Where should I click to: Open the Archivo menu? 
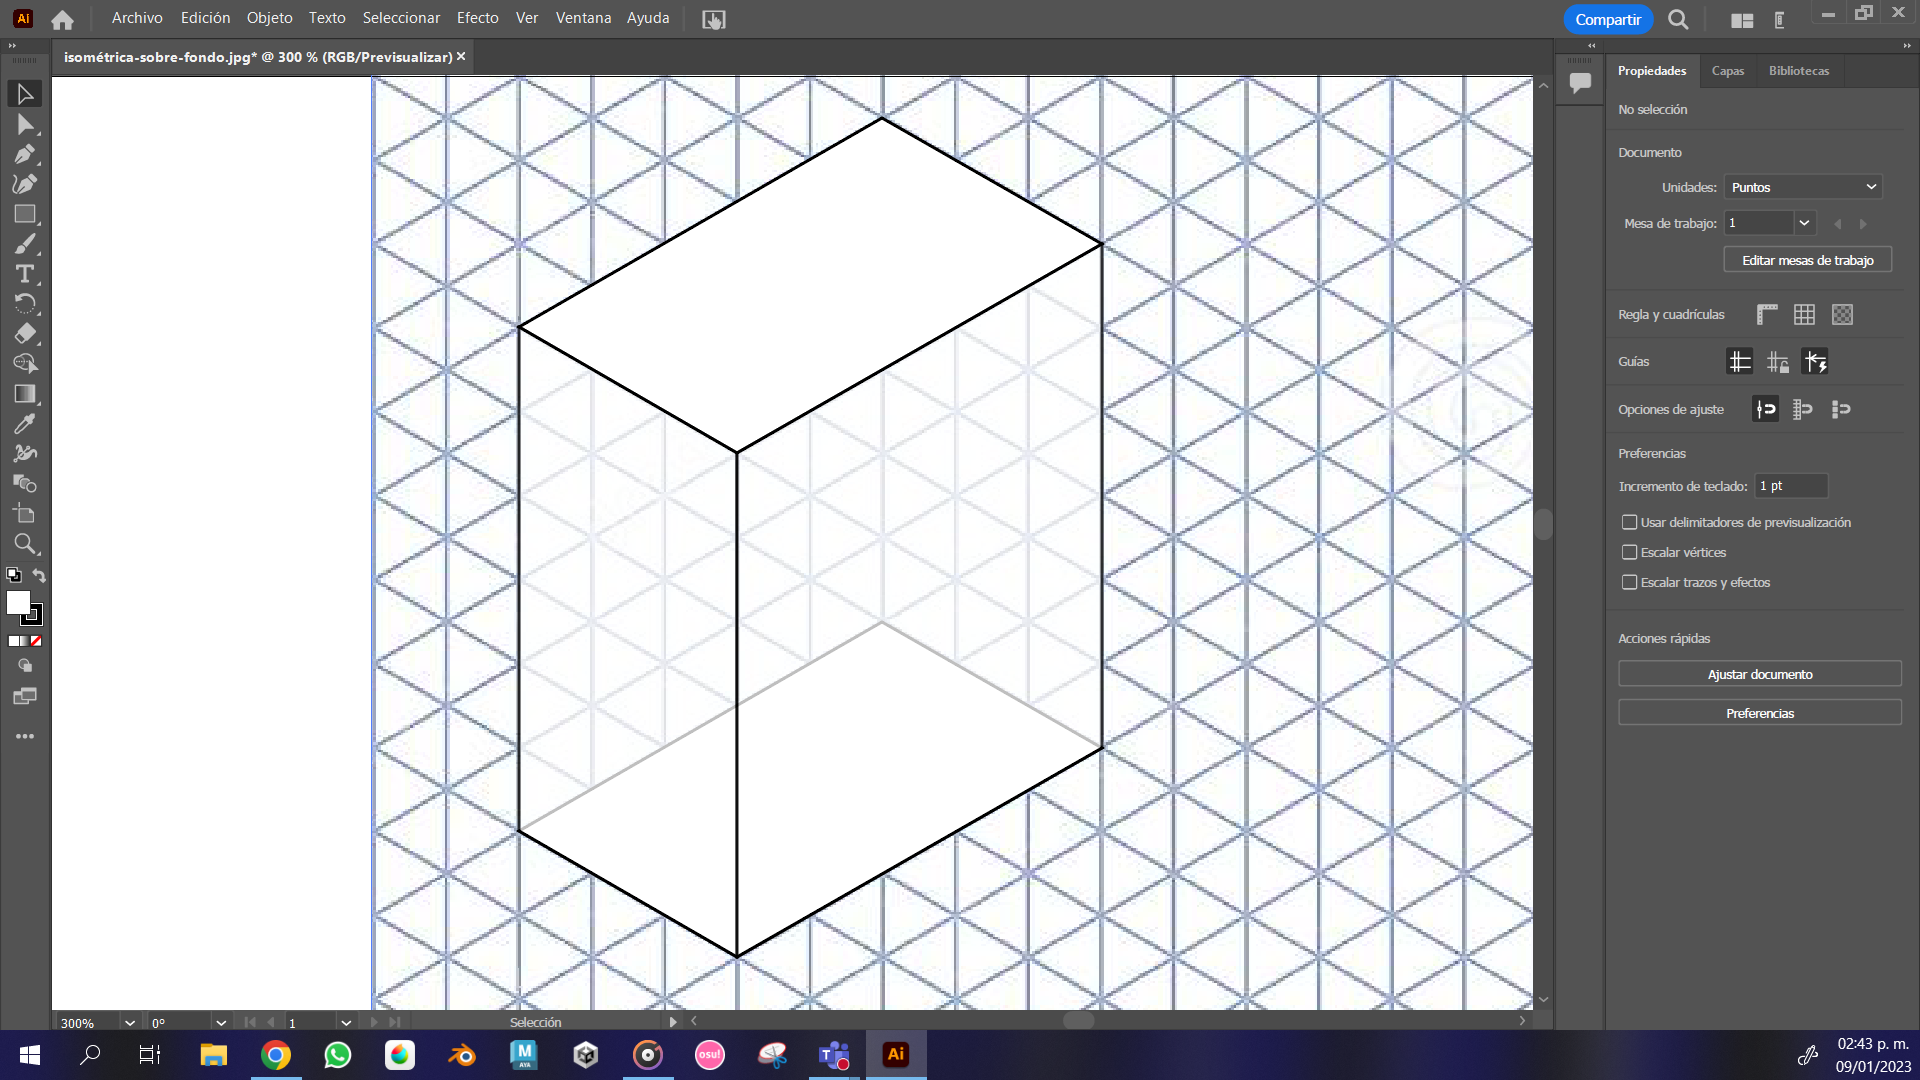click(137, 18)
